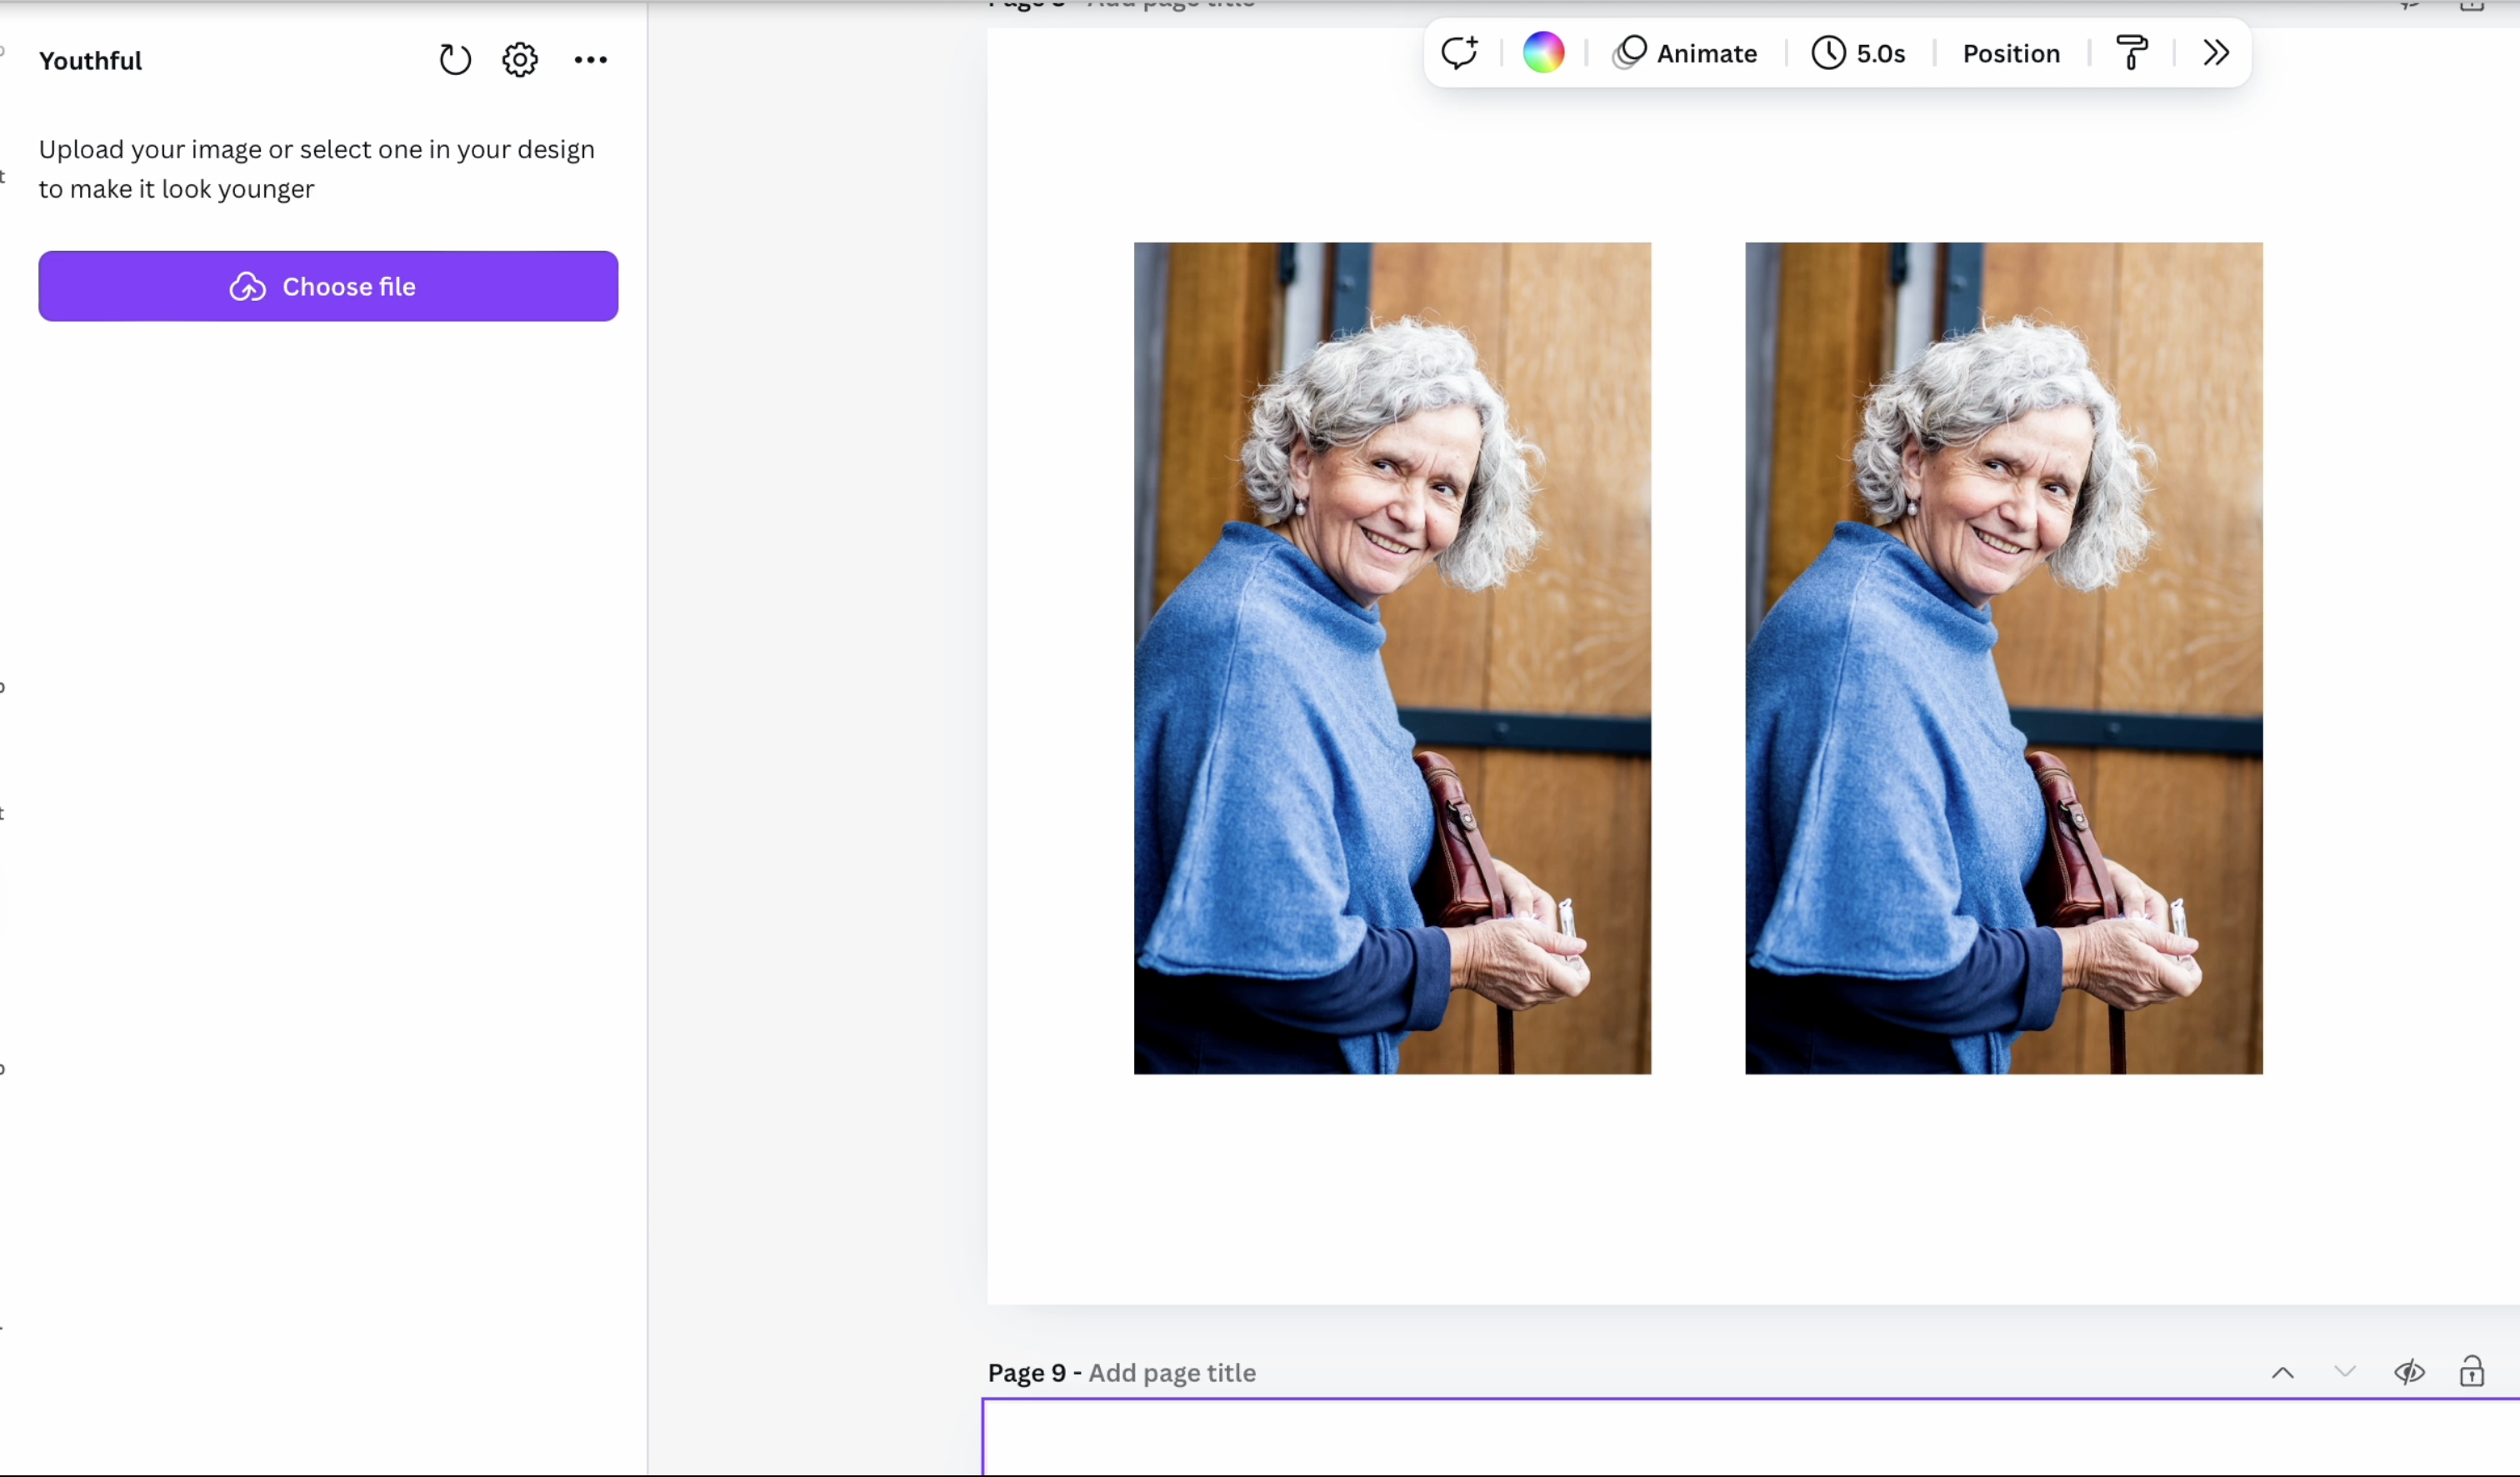Viewport: 2520px width, 1477px height.
Task: Hide Page 9 using the eye icon
Action: tap(2409, 1372)
